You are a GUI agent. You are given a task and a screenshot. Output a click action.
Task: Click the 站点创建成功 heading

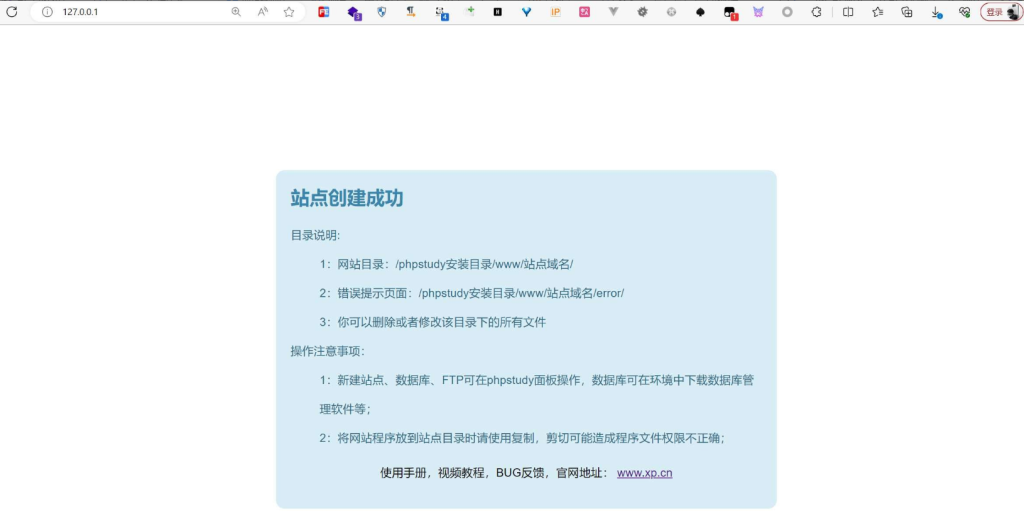tap(347, 198)
